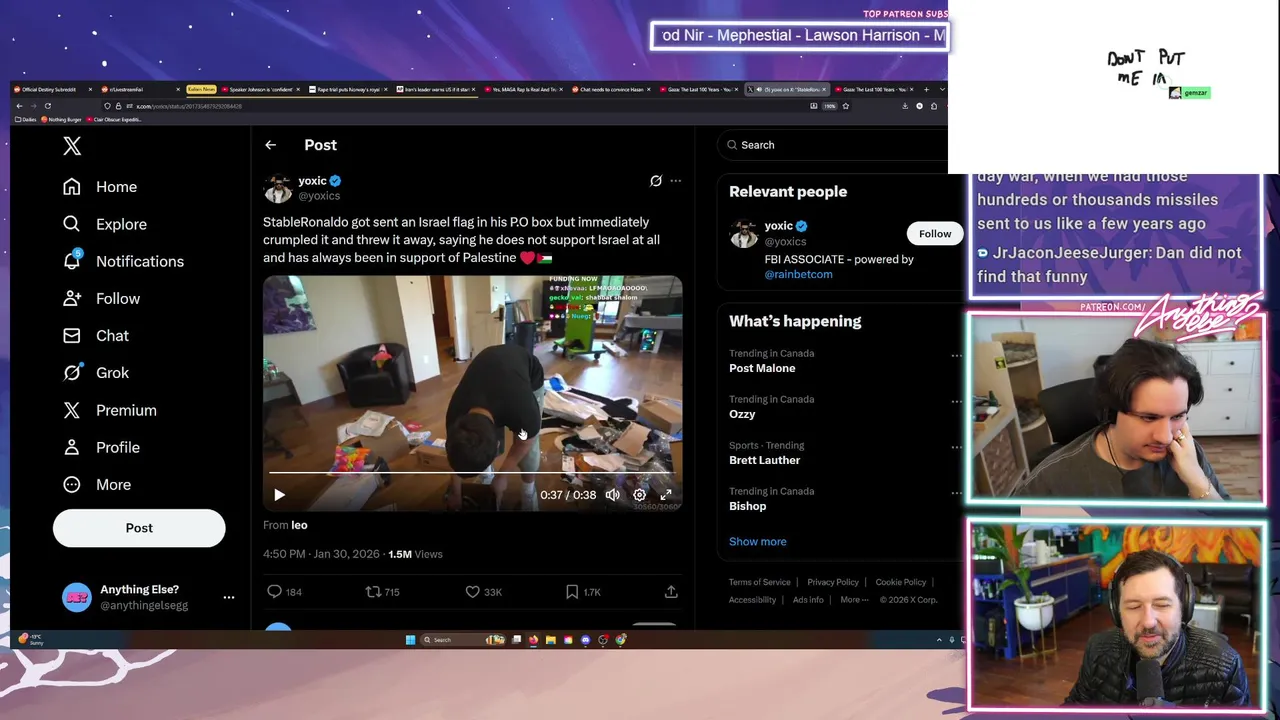Open the Cookie Policy footer link
Image resolution: width=1280 pixels, height=720 pixels.
coord(901,582)
